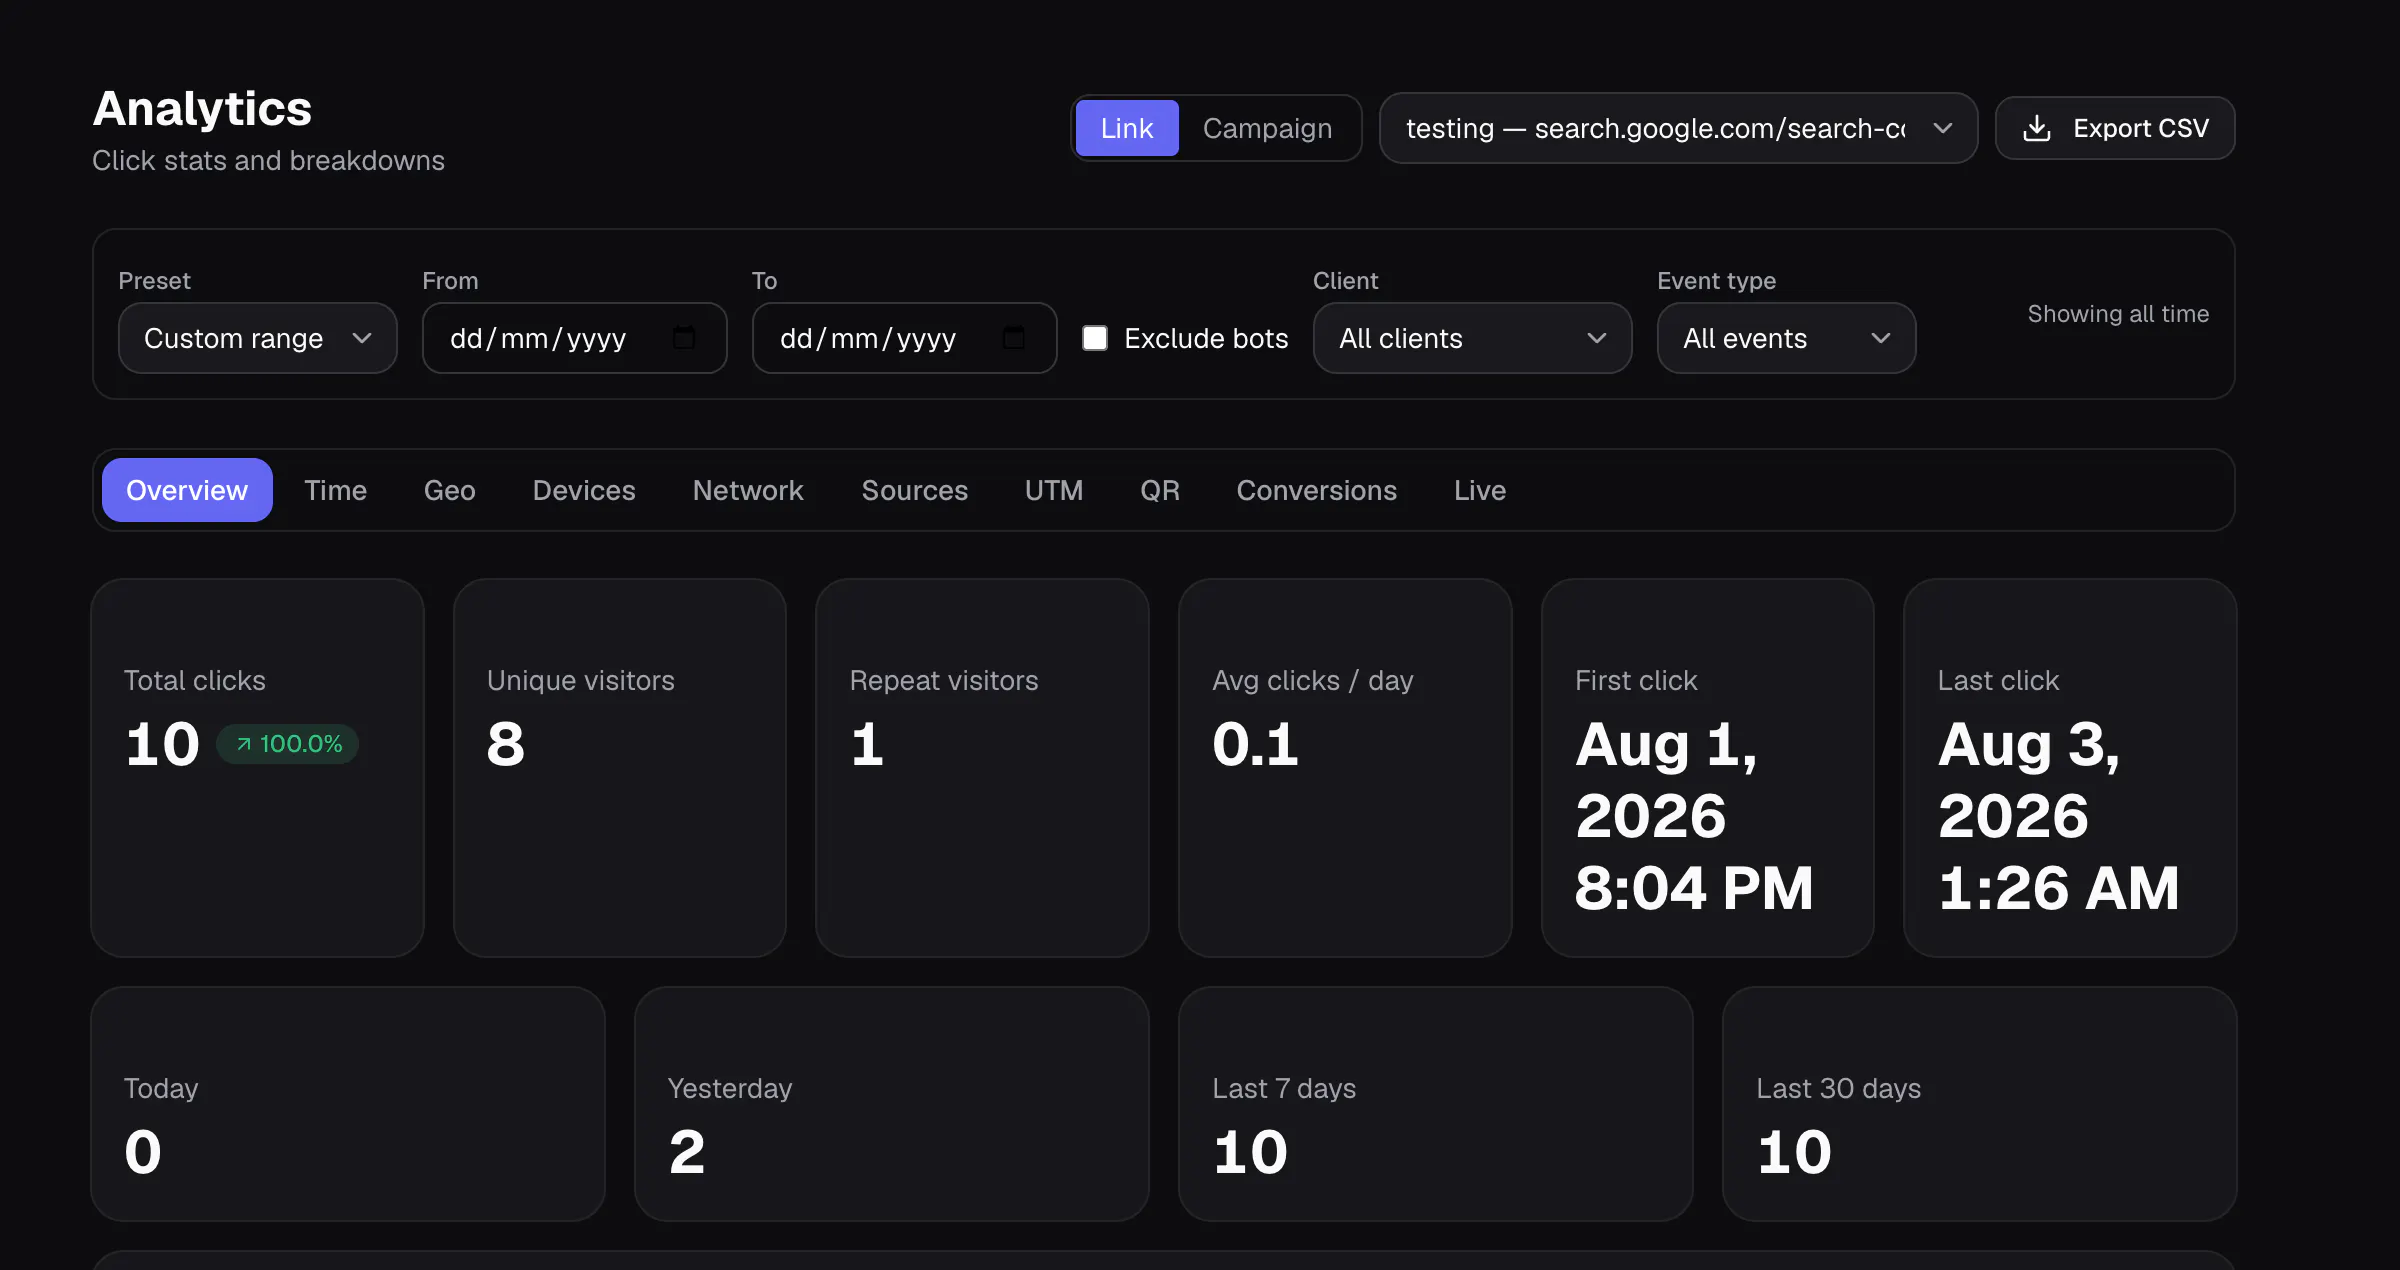2400x1270 pixels.
Task: Switch to Link analytics mode
Action: pyautogui.click(x=1127, y=128)
